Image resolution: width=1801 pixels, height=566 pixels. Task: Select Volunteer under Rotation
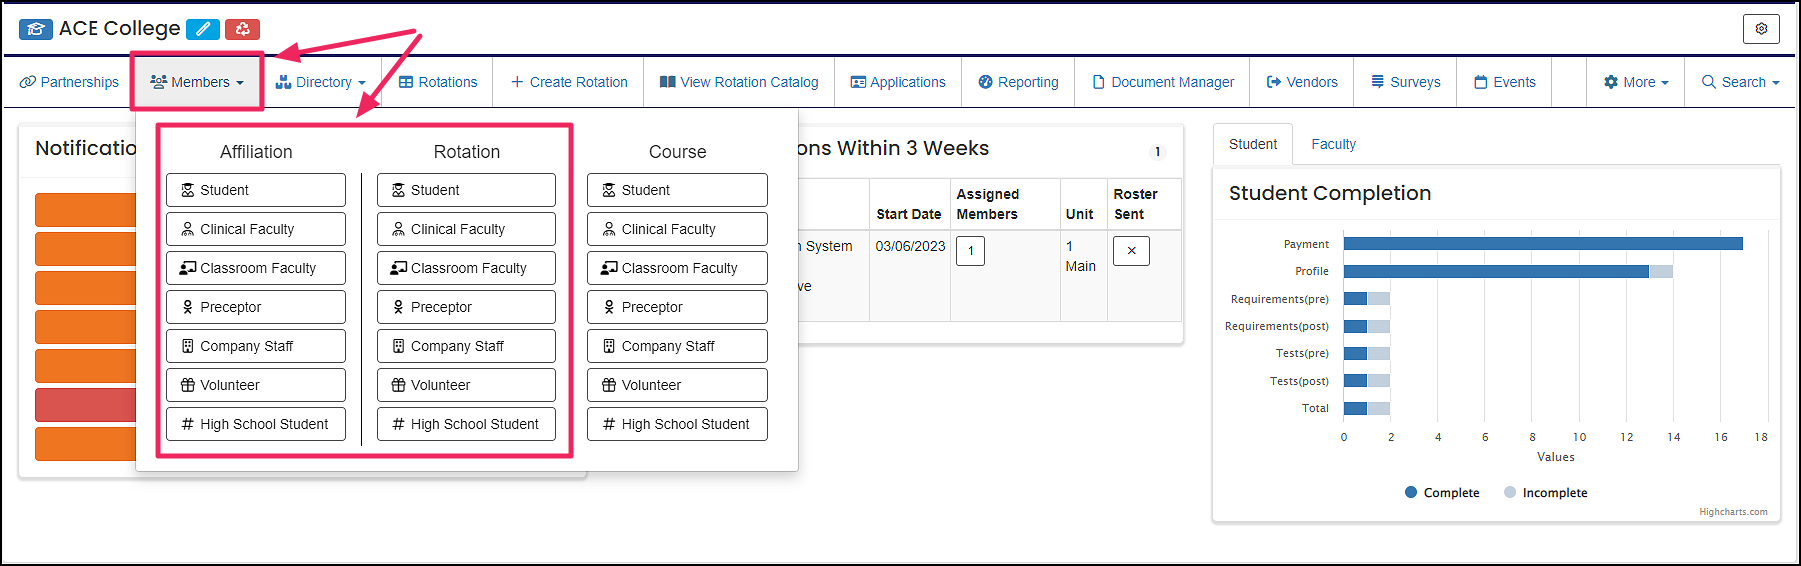(x=466, y=385)
